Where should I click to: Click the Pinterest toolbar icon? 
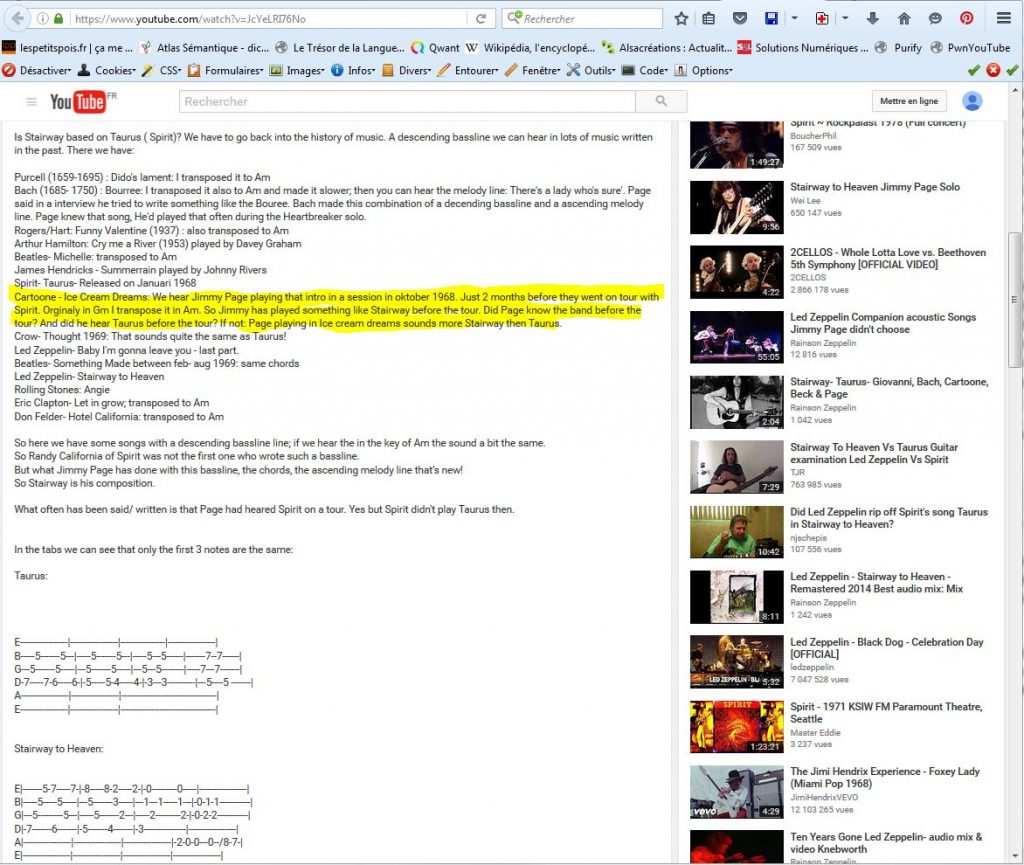[967, 18]
